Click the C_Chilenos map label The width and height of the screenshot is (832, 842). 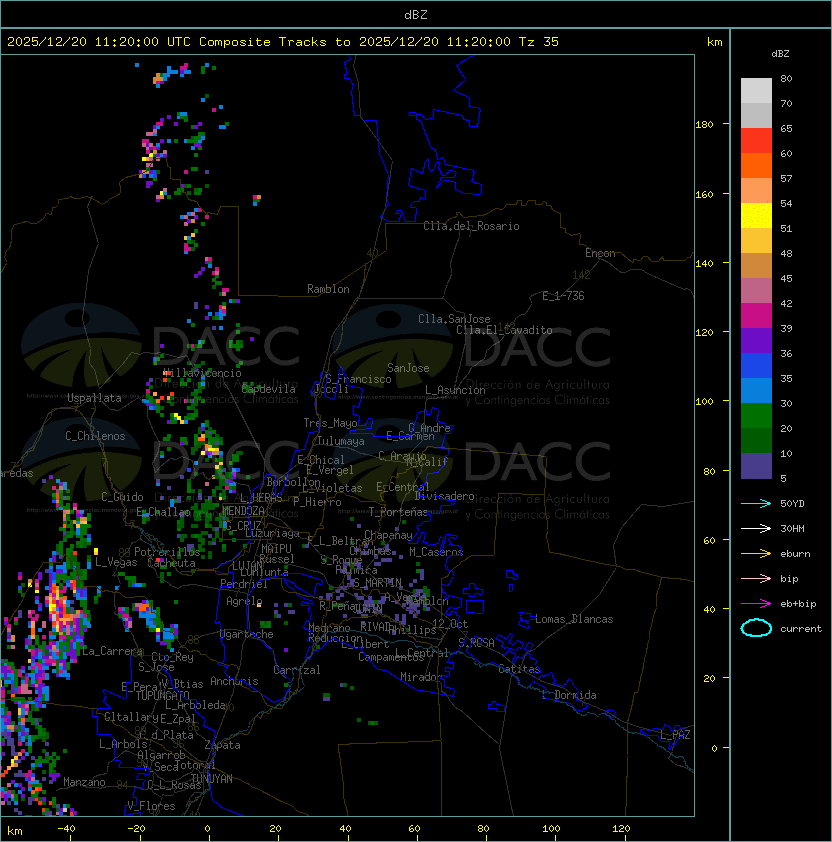coord(95,436)
